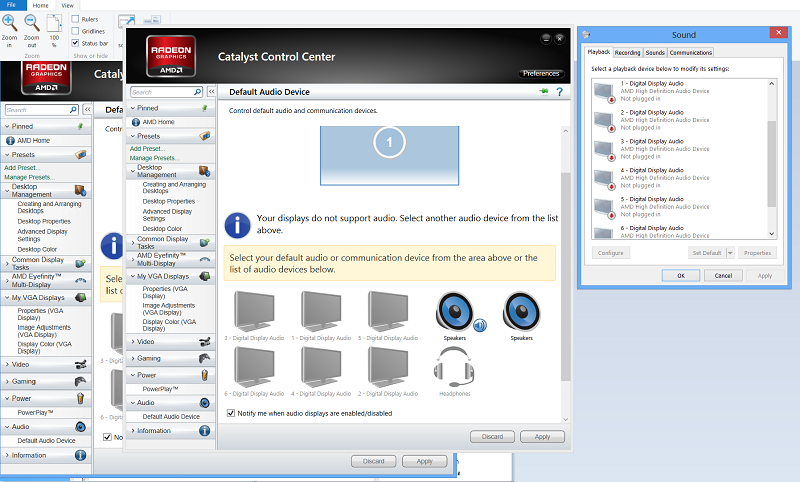The height and width of the screenshot is (482, 800).
Task: Switch to the Home ribbon tab
Action: [x=41, y=6]
